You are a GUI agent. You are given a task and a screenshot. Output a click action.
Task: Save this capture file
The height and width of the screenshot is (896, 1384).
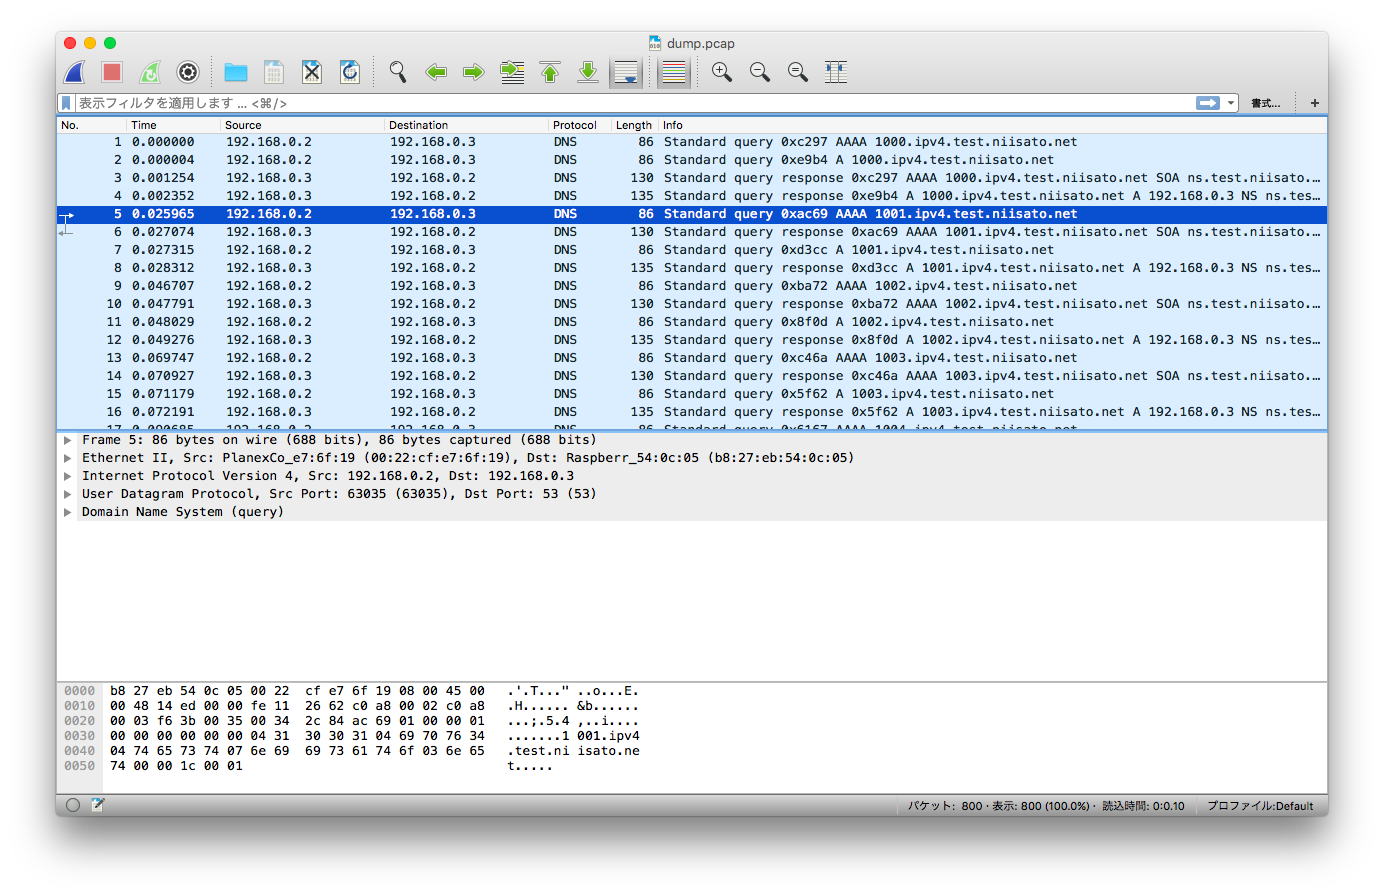click(x=274, y=72)
